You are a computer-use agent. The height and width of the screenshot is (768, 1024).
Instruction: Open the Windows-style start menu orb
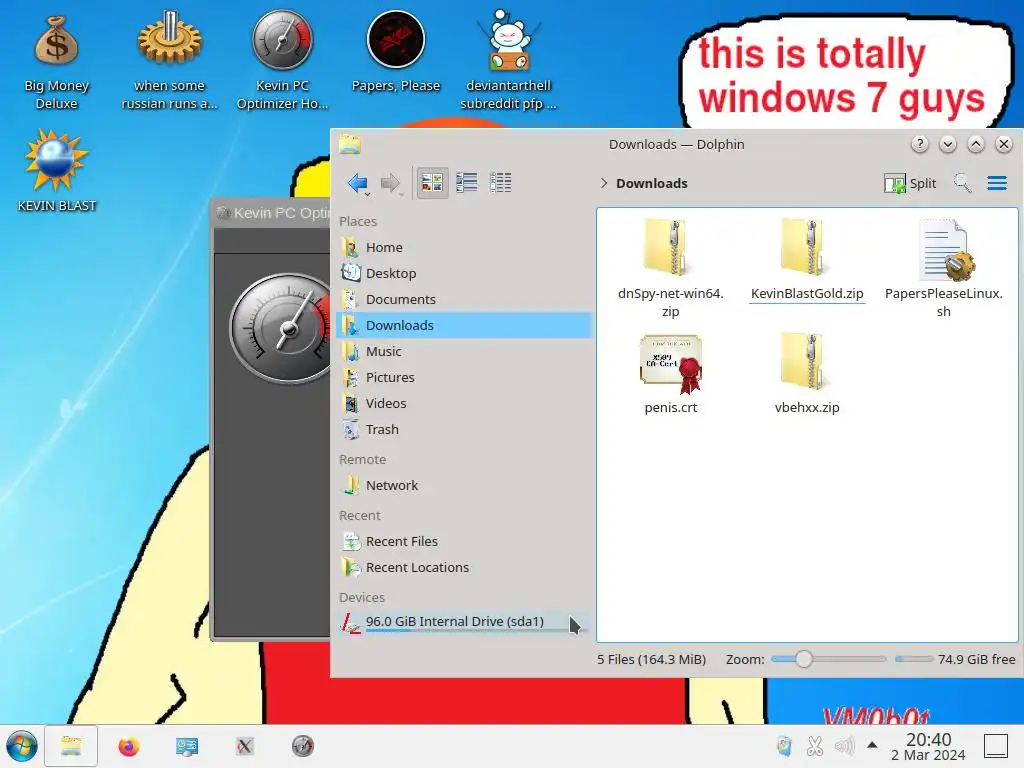pos(22,746)
